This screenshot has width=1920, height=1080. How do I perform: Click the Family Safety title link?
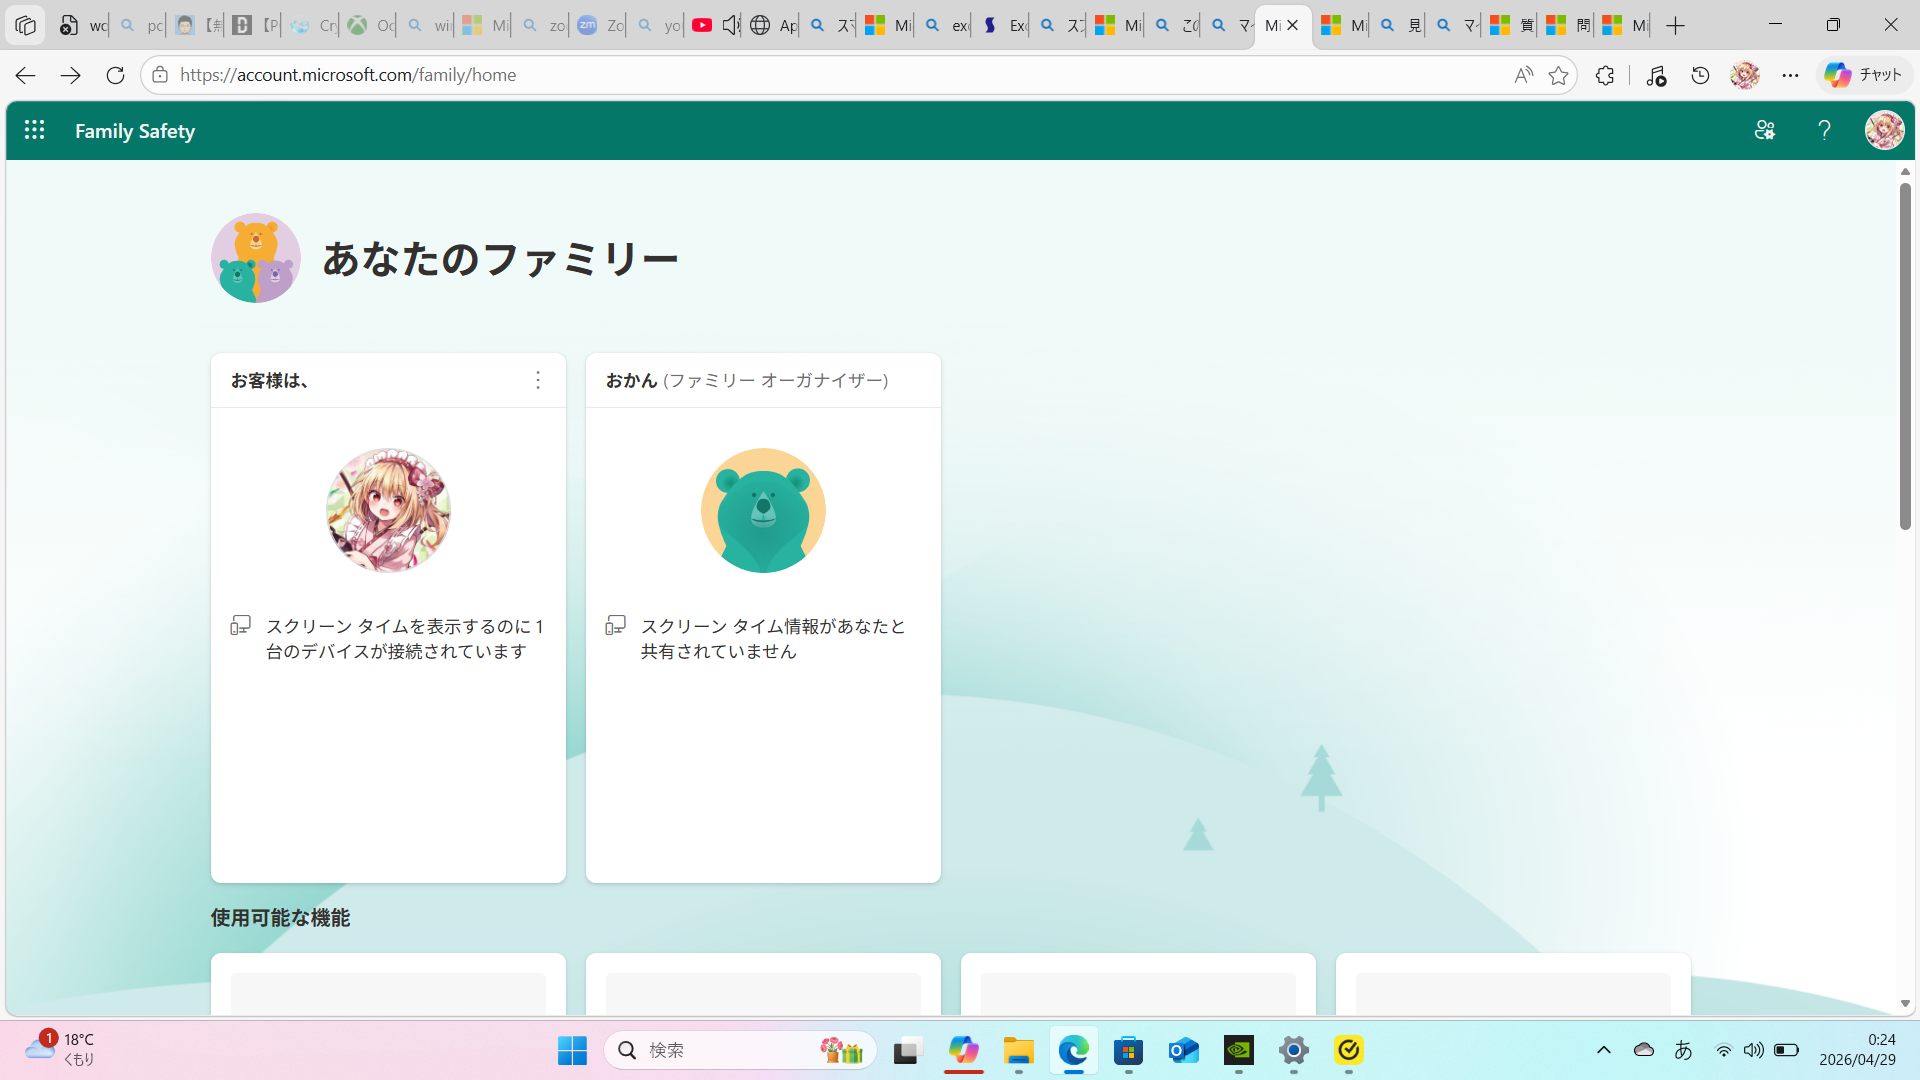135,131
